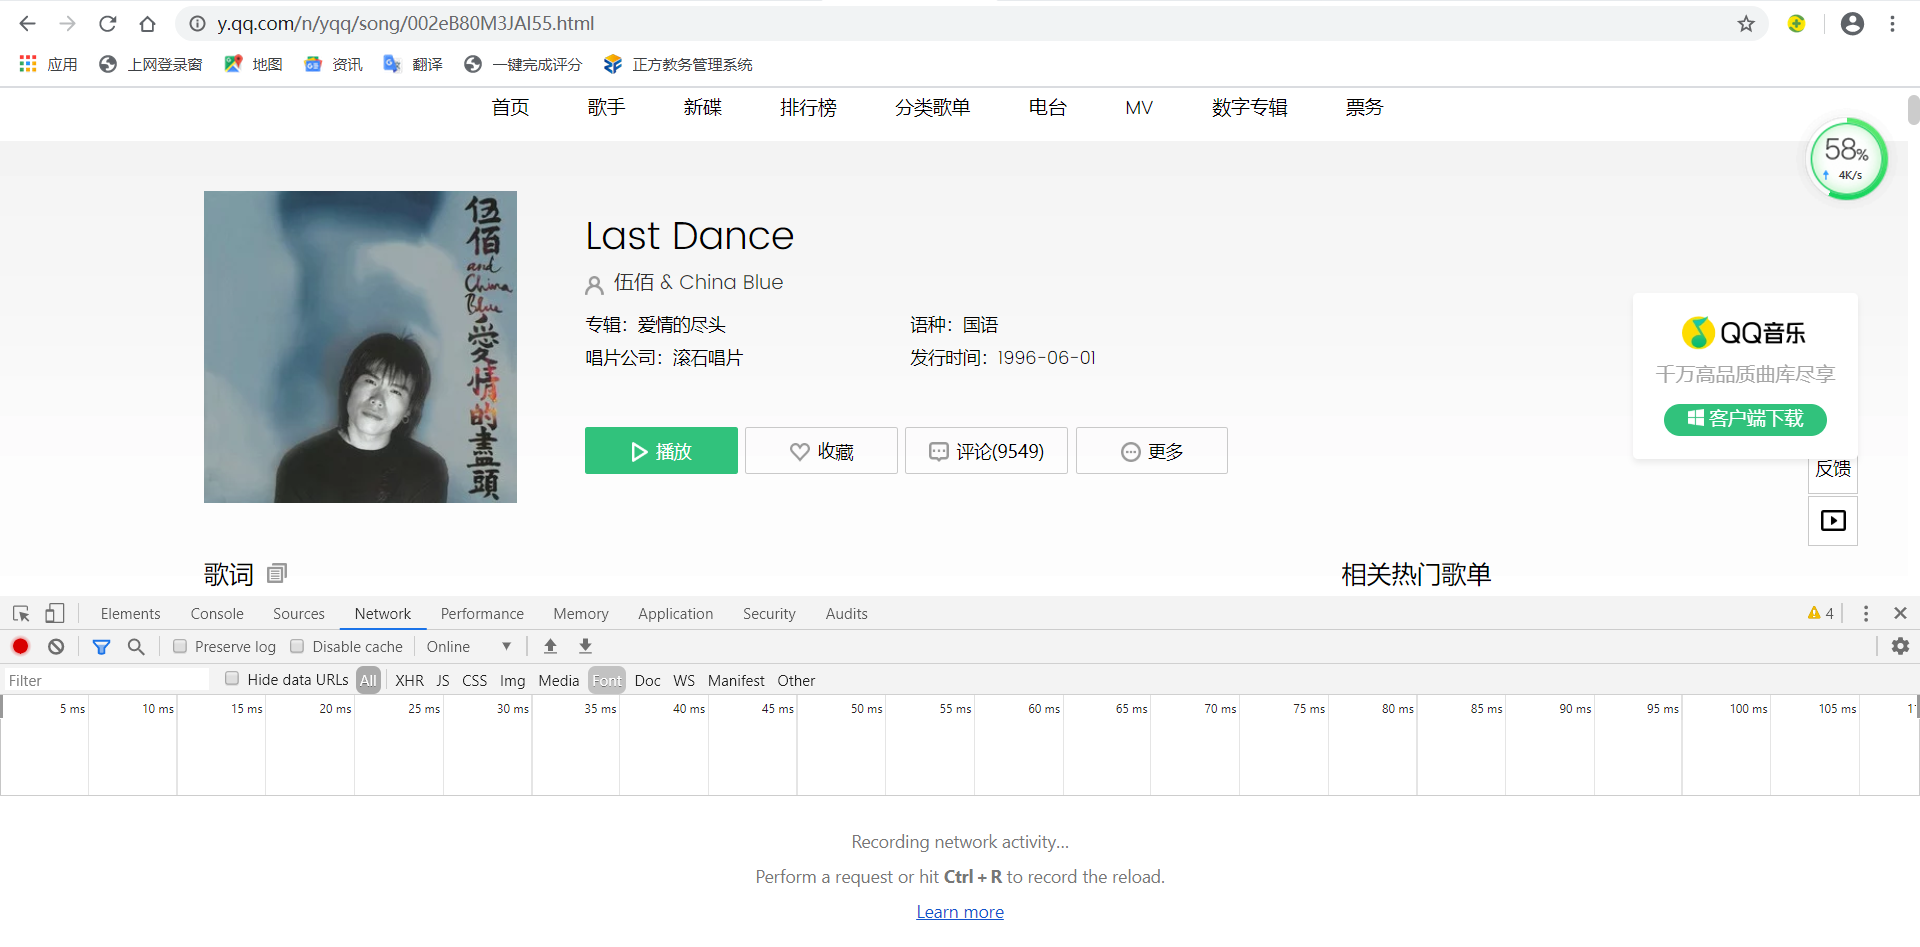This screenshot has width=1920, height=947.
Task: Open the network filter funnel icon
Action: point(101,646)
